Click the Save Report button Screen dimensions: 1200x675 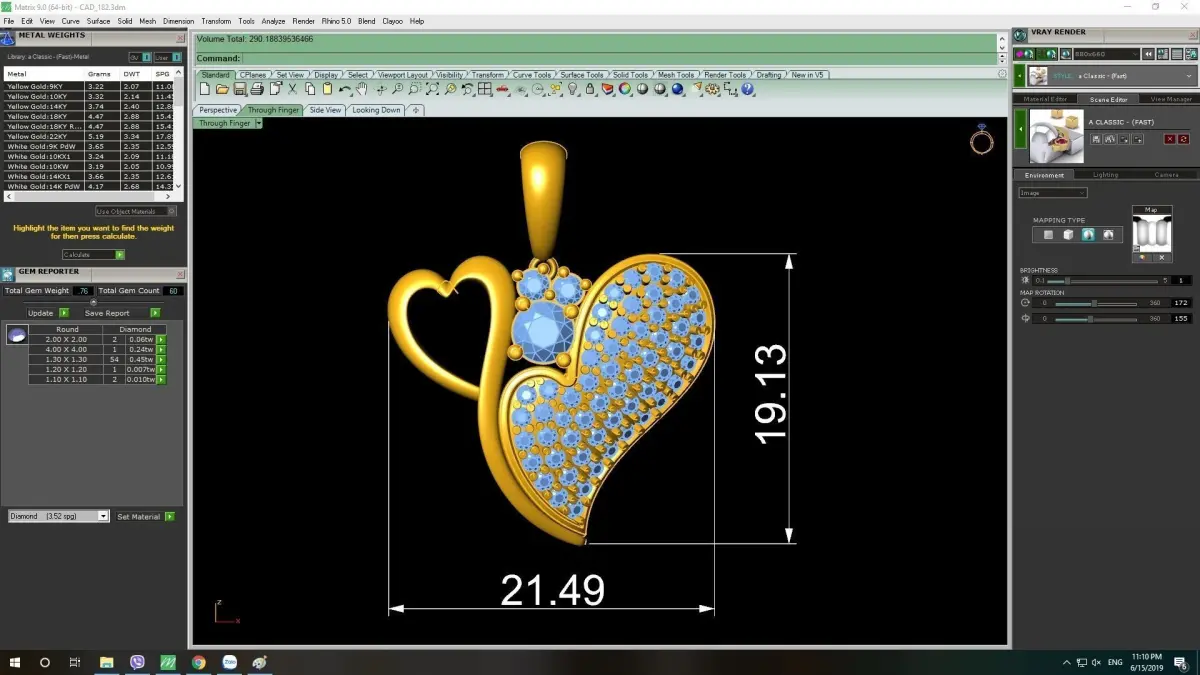click(121, 313)
